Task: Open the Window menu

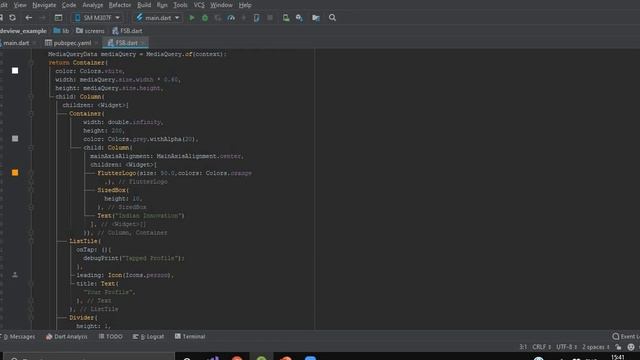Action: click(221, 5)
